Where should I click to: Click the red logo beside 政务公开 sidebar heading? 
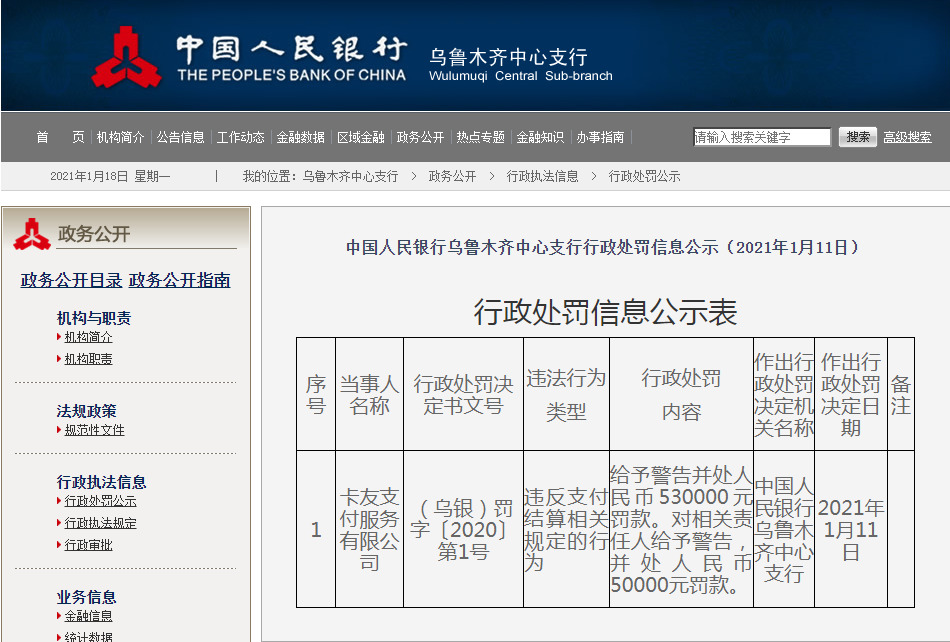(x=32, y=234)
